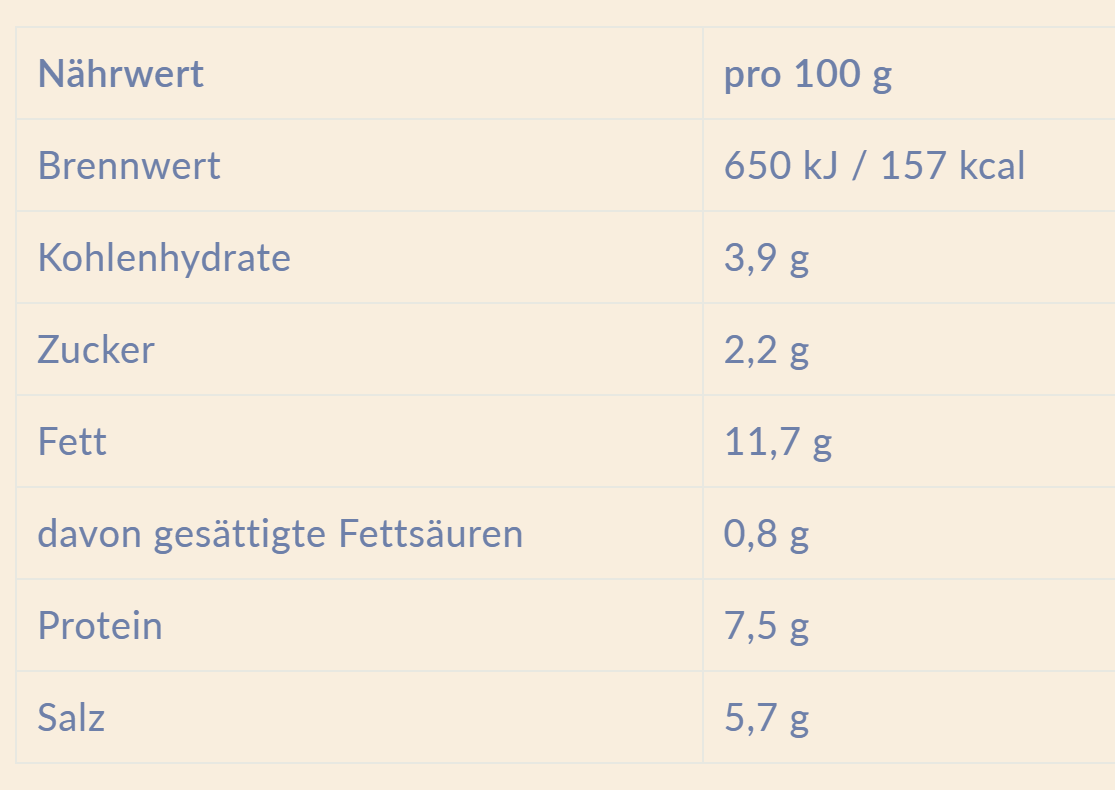Click the 7,5 g protein value
Screen dimensions: 1115x790
(x=766, y=626)
